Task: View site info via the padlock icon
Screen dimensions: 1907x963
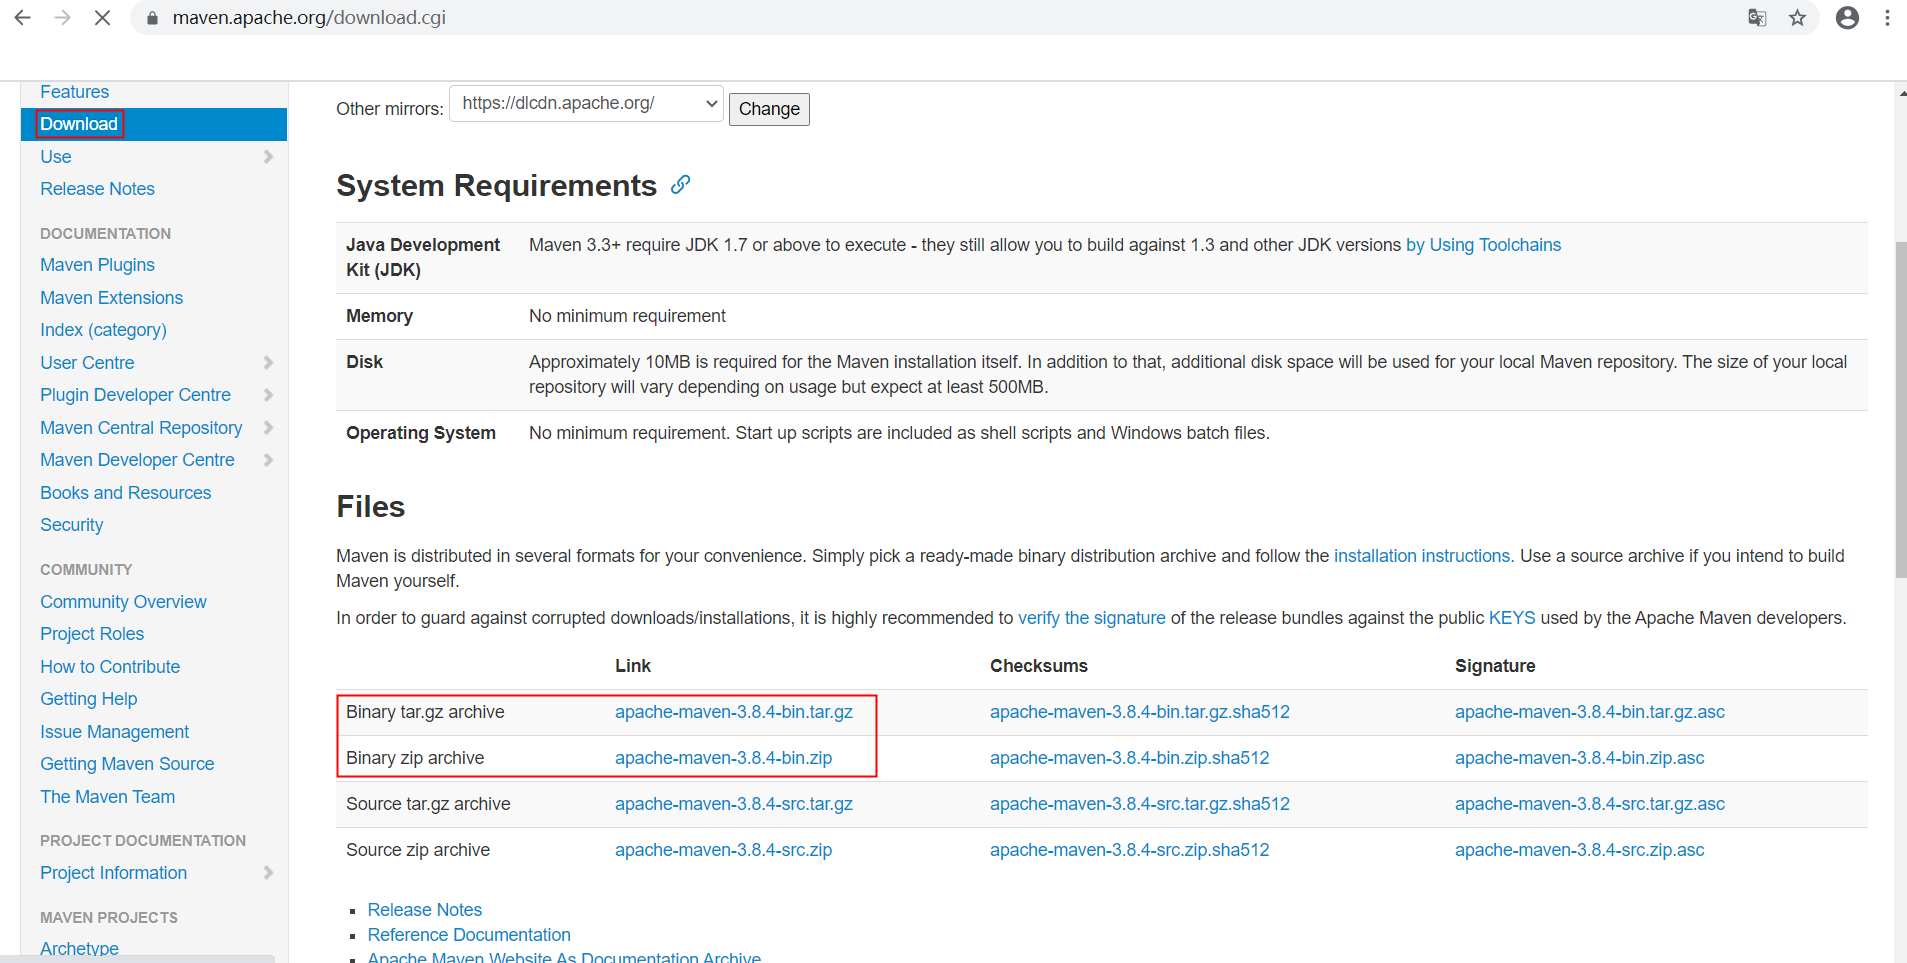Action: 152,18
